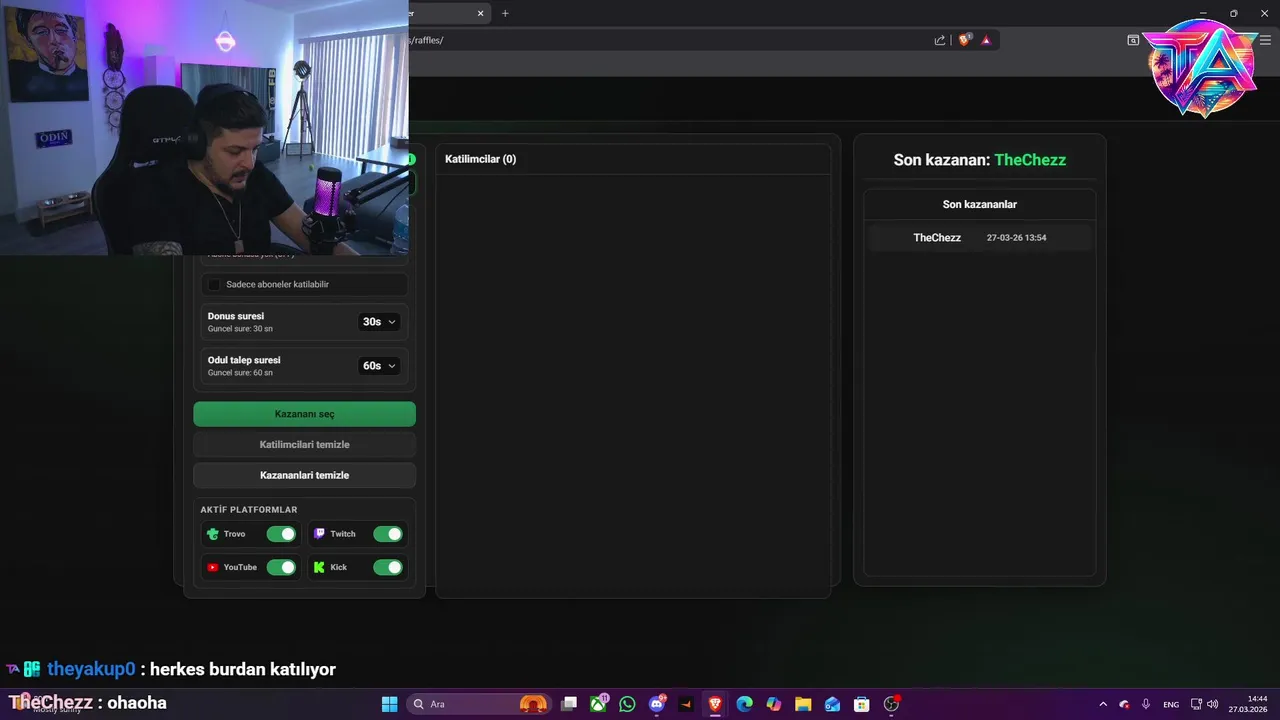Click the taskbar search box Ara
This screenshot has width=1280, height=720.
click(x=481, y=704)
